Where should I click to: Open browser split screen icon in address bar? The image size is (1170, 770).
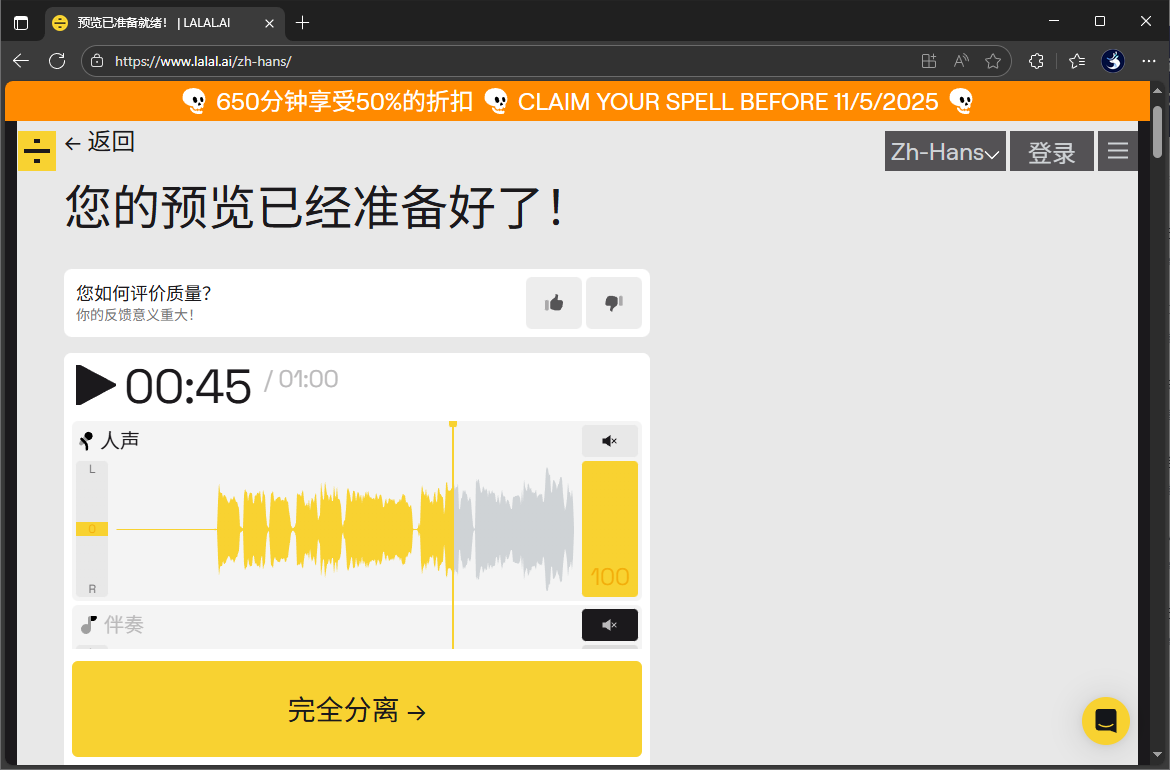[928, 61]
